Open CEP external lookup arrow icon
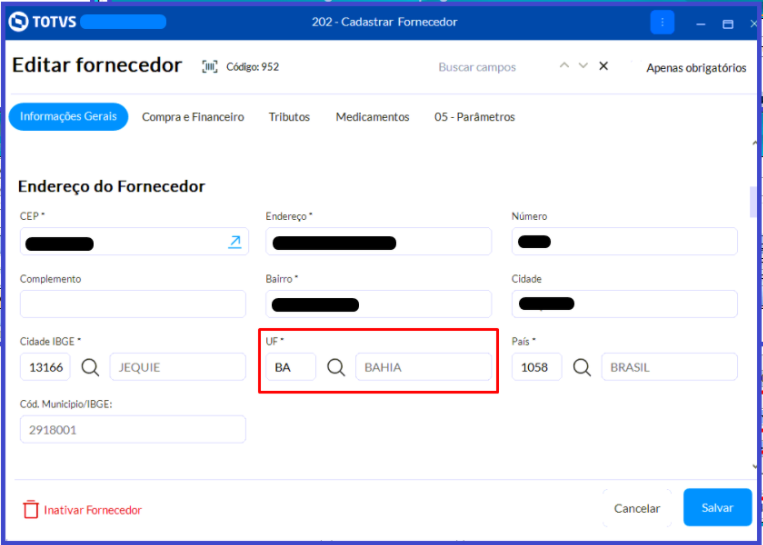The image size is (763, 545). pyautogui.click(x=235, y=241)
